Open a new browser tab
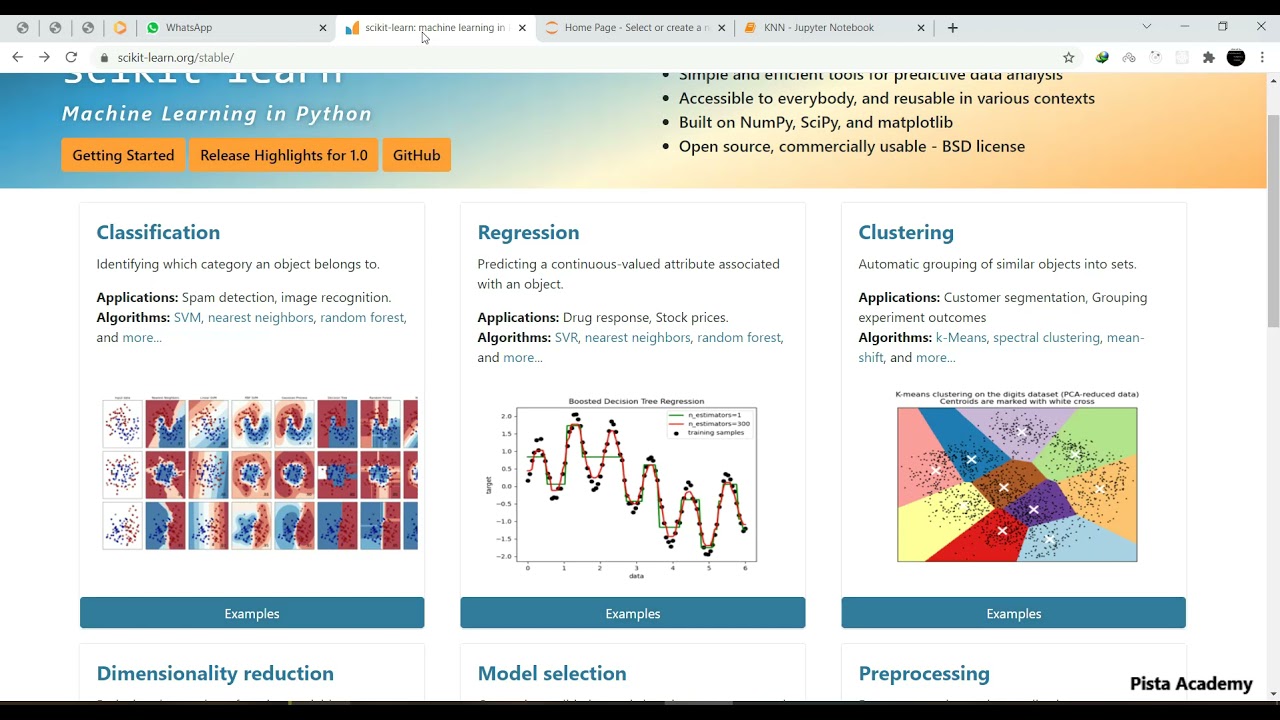1280x720 pixels. 953,28
